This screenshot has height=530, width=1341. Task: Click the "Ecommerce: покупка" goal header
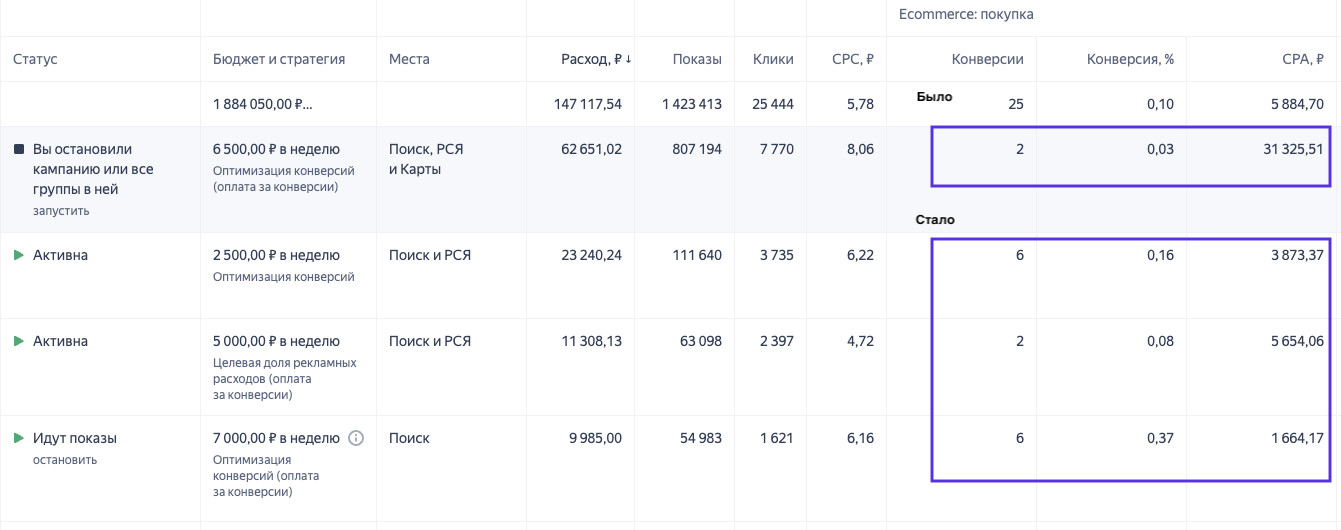(x=965, y=14)
